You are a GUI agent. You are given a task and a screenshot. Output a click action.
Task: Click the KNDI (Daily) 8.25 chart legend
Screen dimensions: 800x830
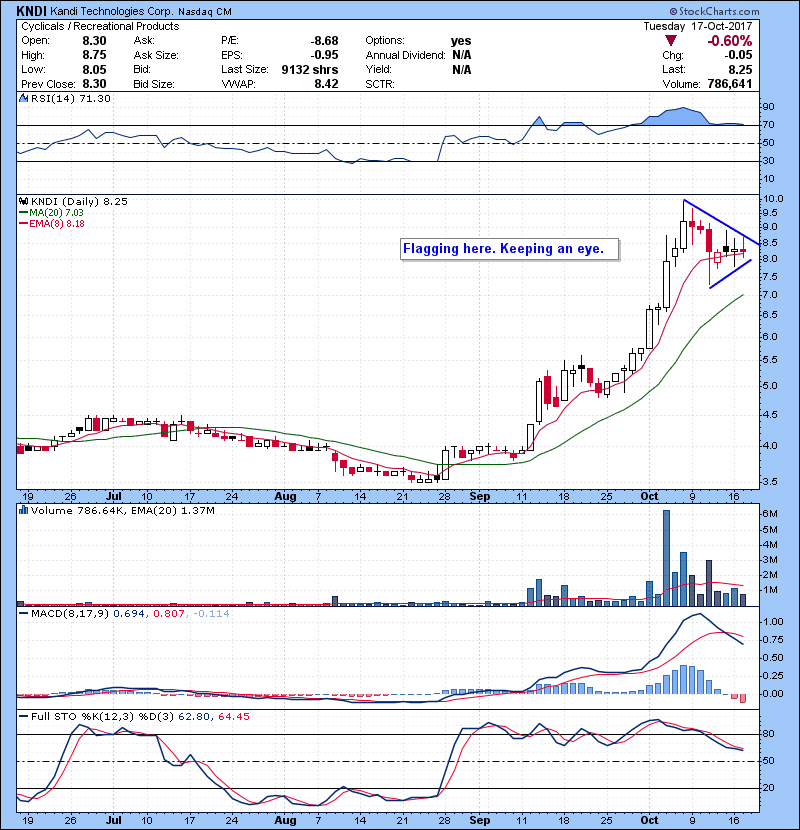click(x=79, y=201)
